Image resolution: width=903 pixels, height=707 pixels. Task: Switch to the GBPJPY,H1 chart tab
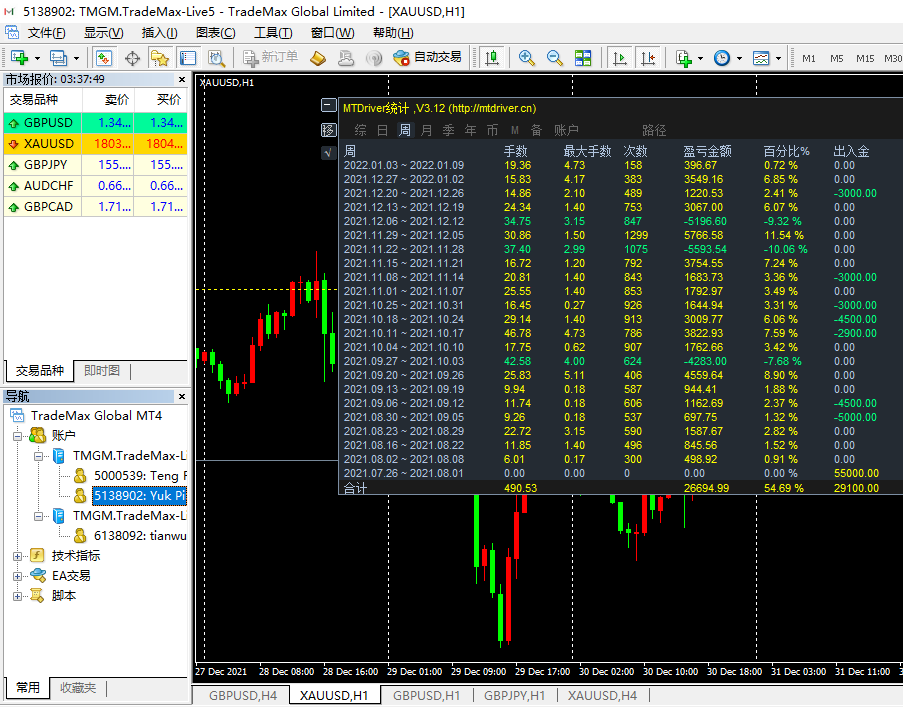514,695
